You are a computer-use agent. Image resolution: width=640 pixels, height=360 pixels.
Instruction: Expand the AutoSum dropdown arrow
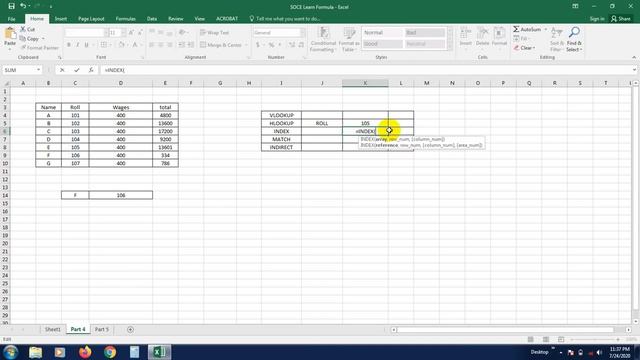point(545,29)
